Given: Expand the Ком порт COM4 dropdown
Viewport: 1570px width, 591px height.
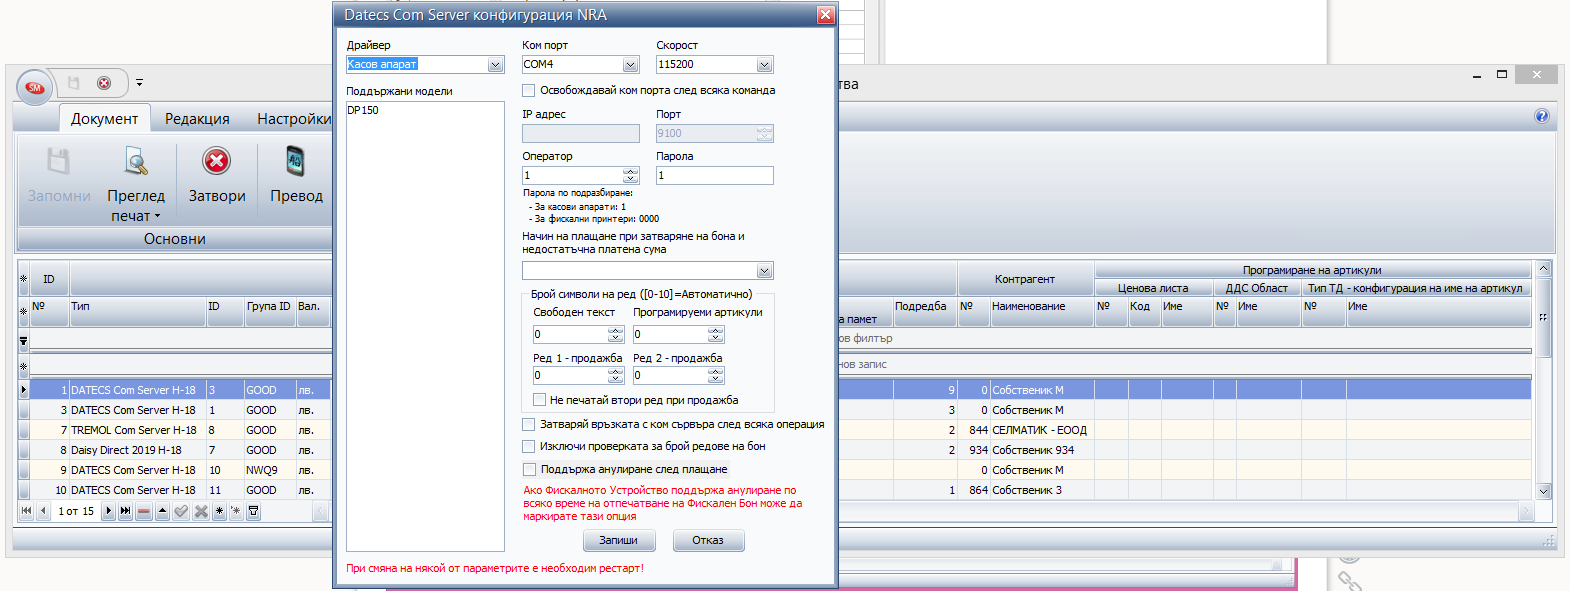Looking at the screenshot, I should pos(630,65).
